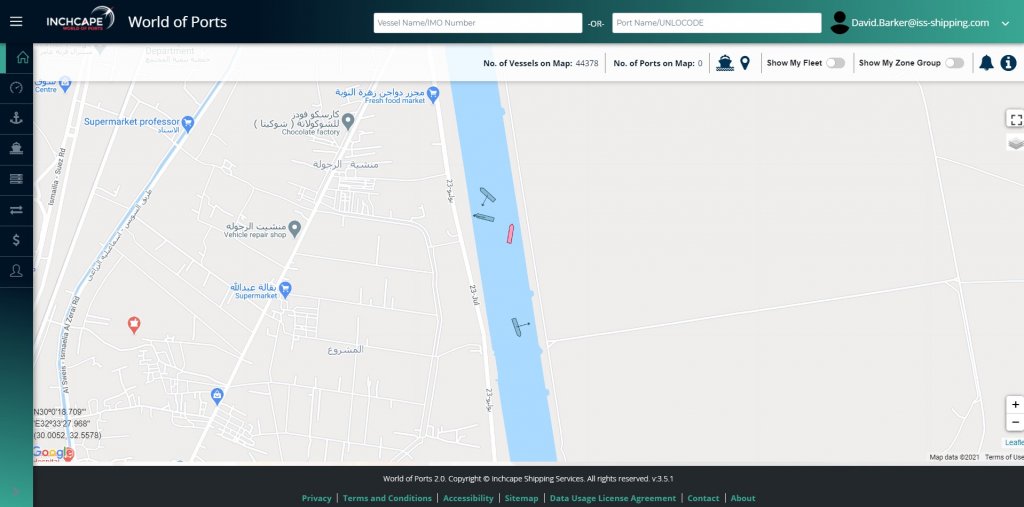Open the transfer arrows sidebar icon
The width and height of the screenshot is (1024, 507).
click(x=16, y=209)
